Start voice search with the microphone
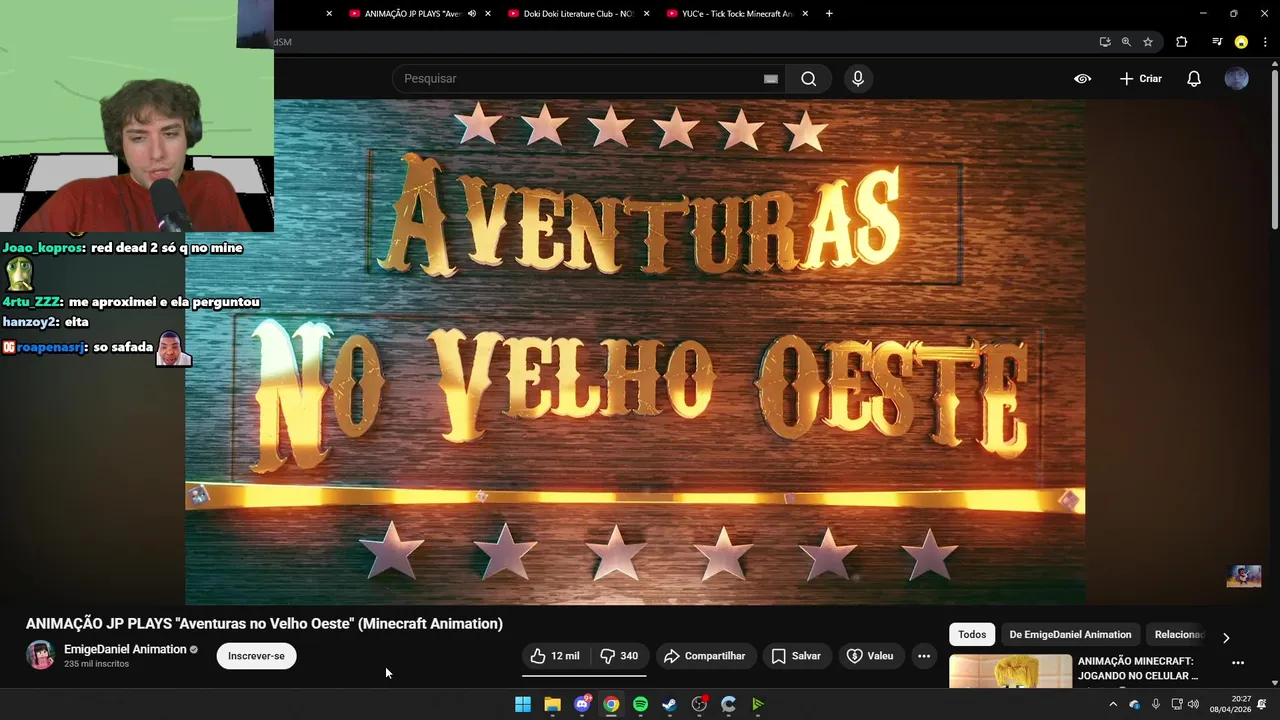The image size is (1280, 720). (x=858, y=79)
